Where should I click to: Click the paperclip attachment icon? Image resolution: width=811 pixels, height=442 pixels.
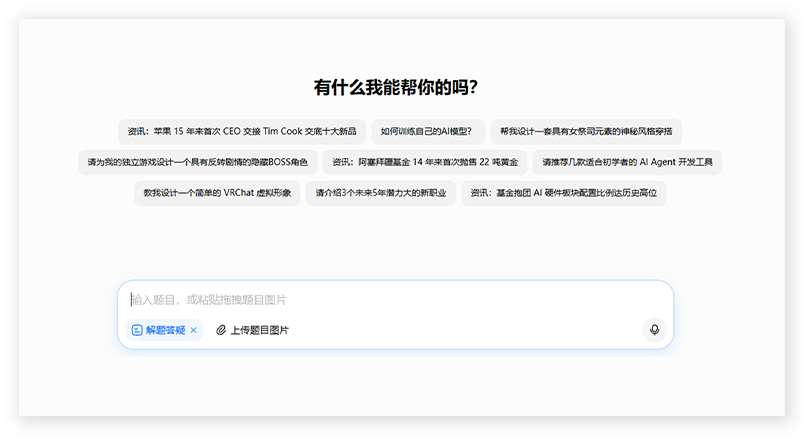[221, 330]
